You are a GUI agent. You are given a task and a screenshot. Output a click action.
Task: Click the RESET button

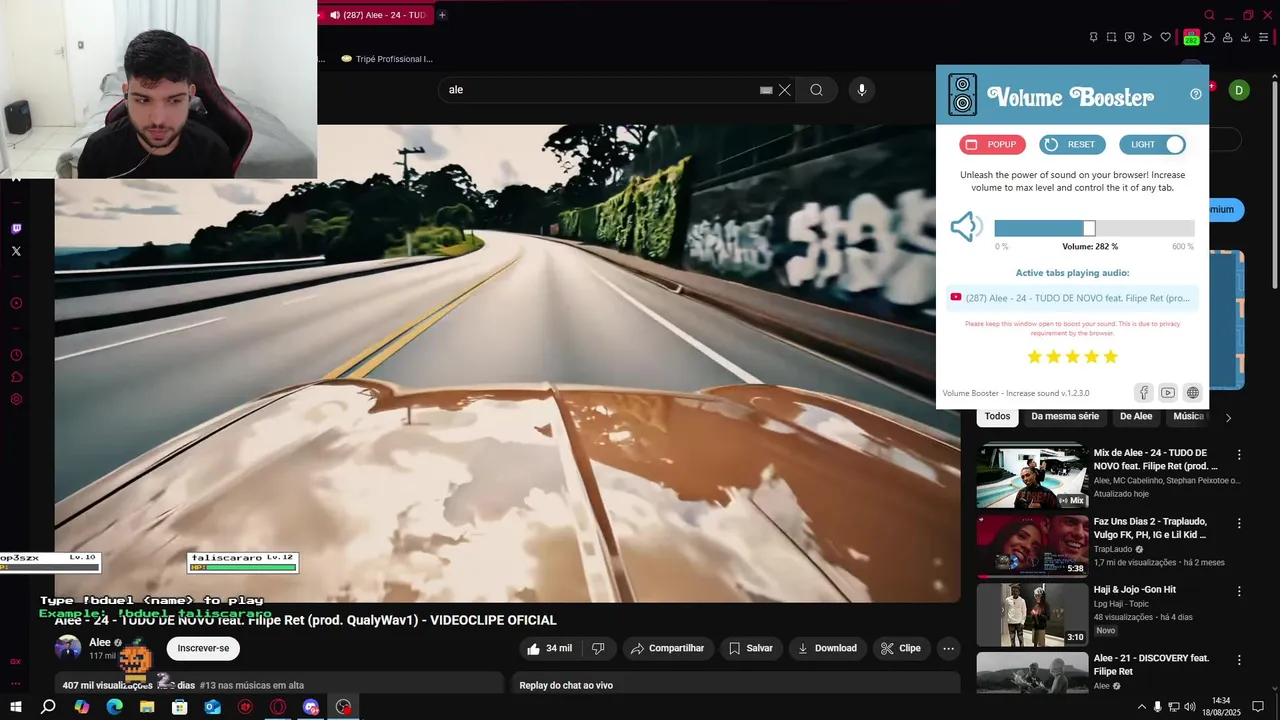point(1072,145)
